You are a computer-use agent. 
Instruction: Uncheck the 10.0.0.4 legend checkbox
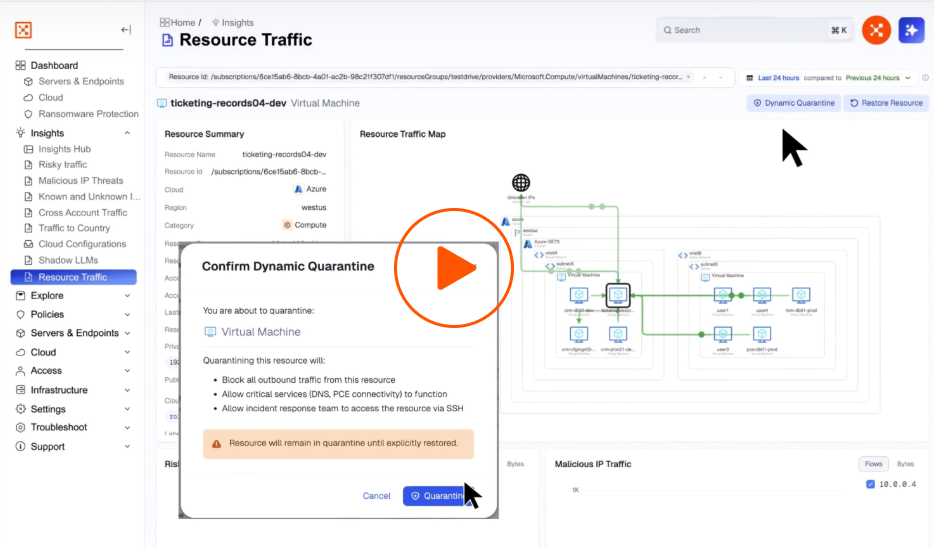coord(868,485)
